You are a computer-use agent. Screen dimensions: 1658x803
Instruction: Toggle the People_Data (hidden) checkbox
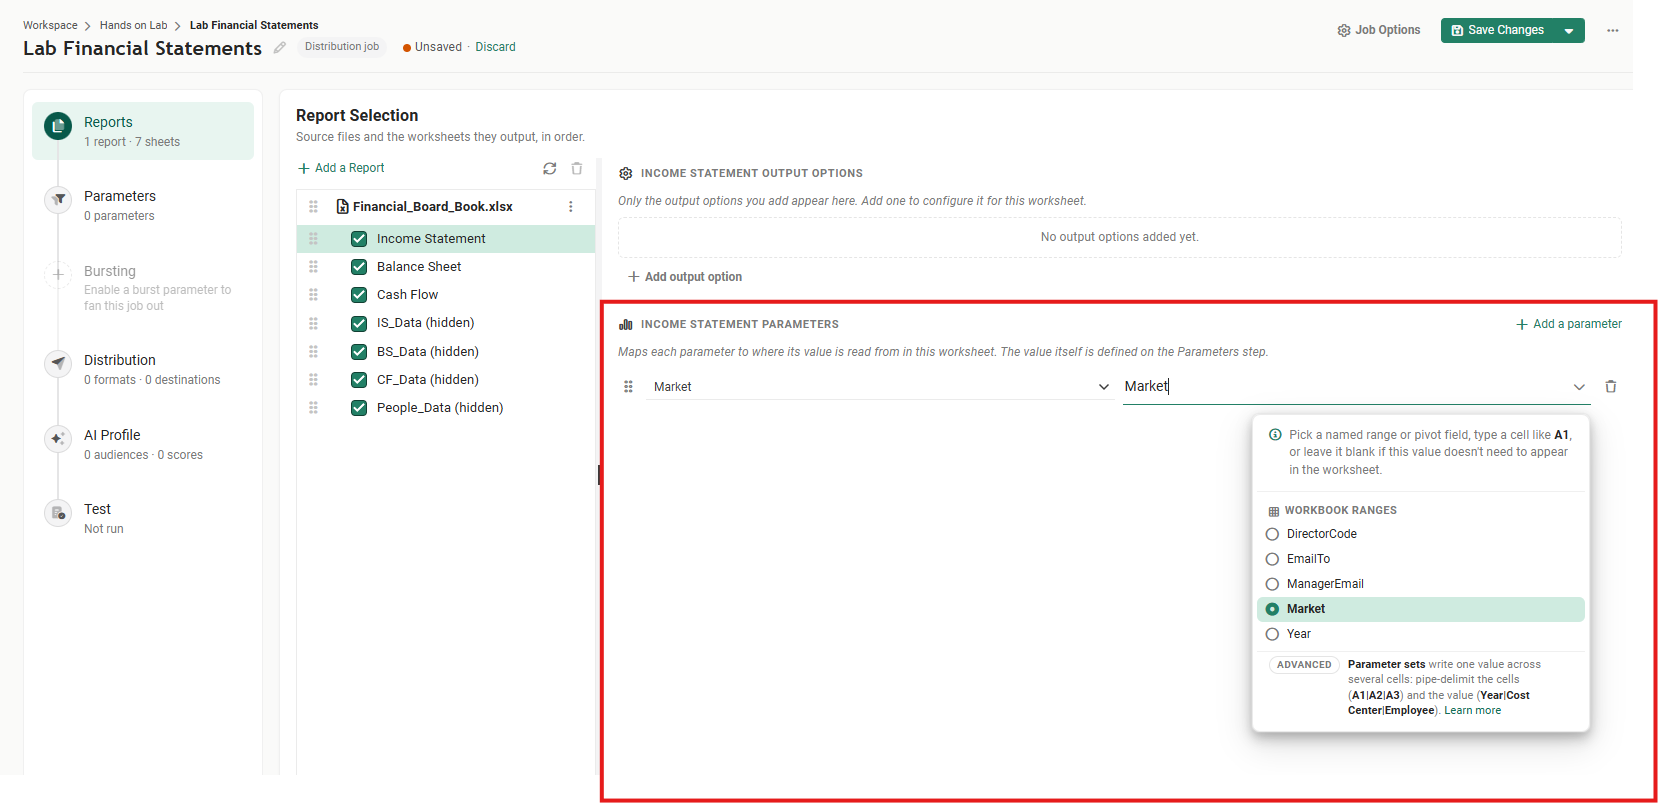point(359,407)
